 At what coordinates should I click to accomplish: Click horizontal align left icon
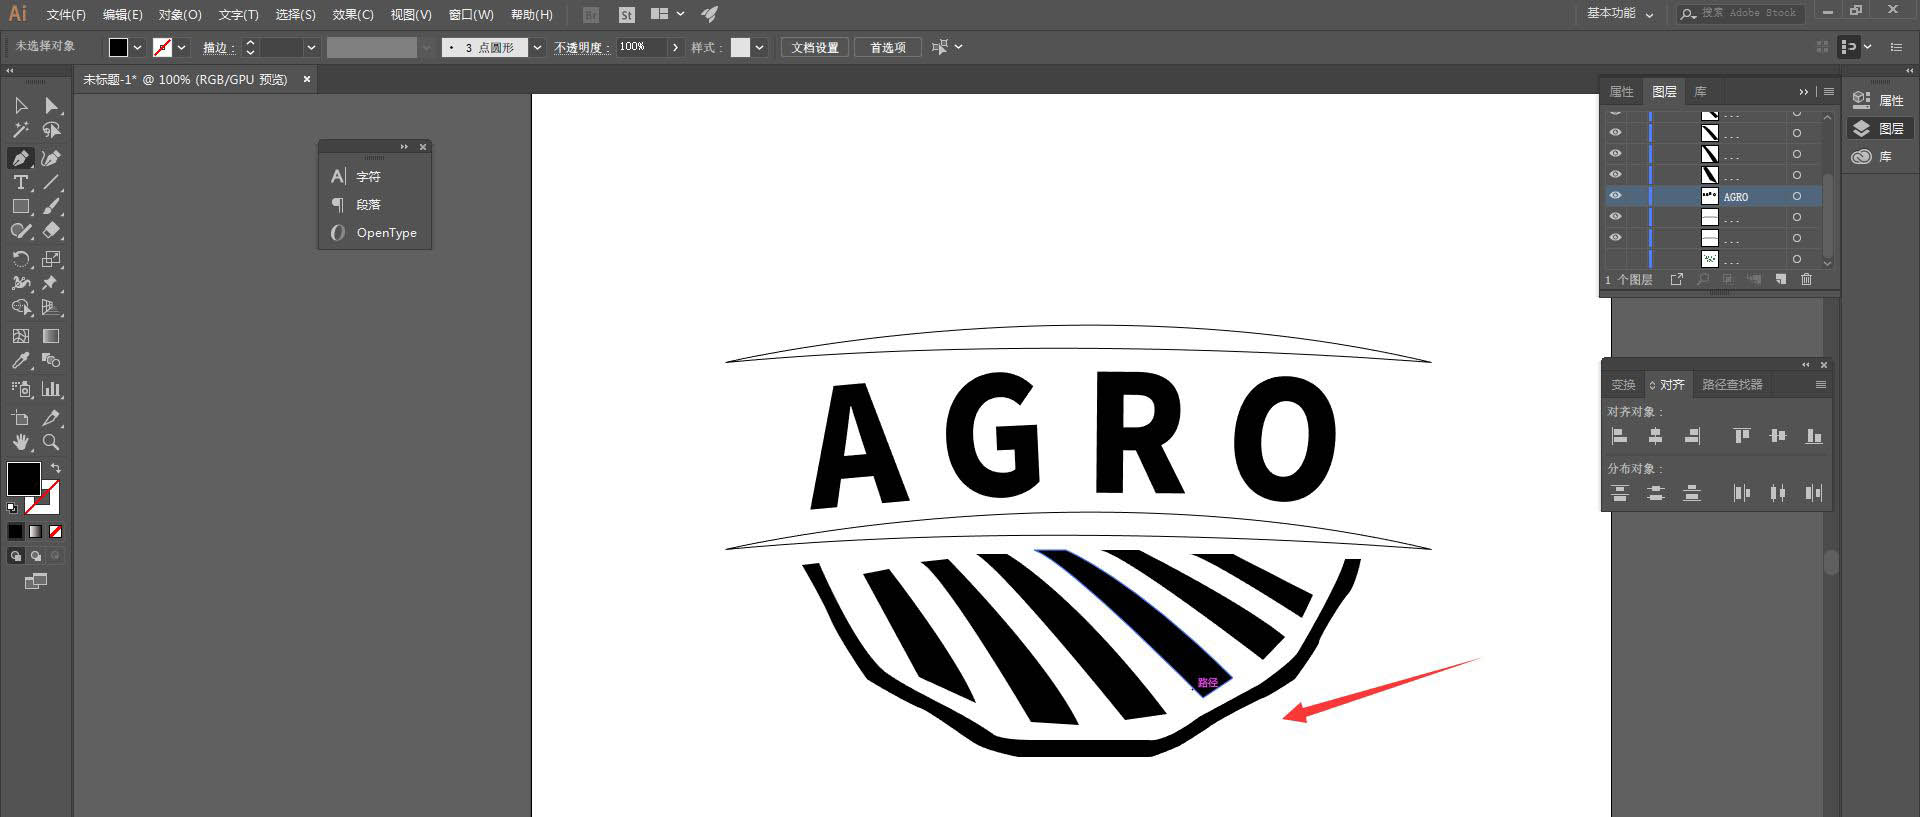tap(1620, 436)
